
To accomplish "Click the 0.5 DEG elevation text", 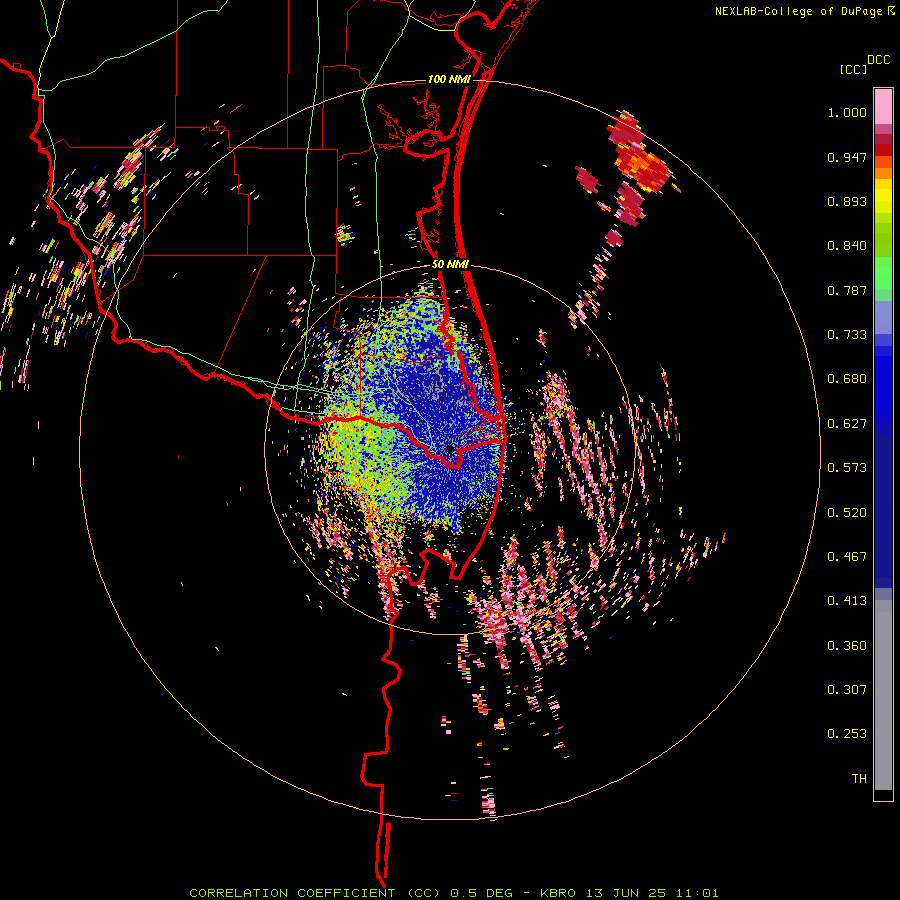I will coord(481,893).
